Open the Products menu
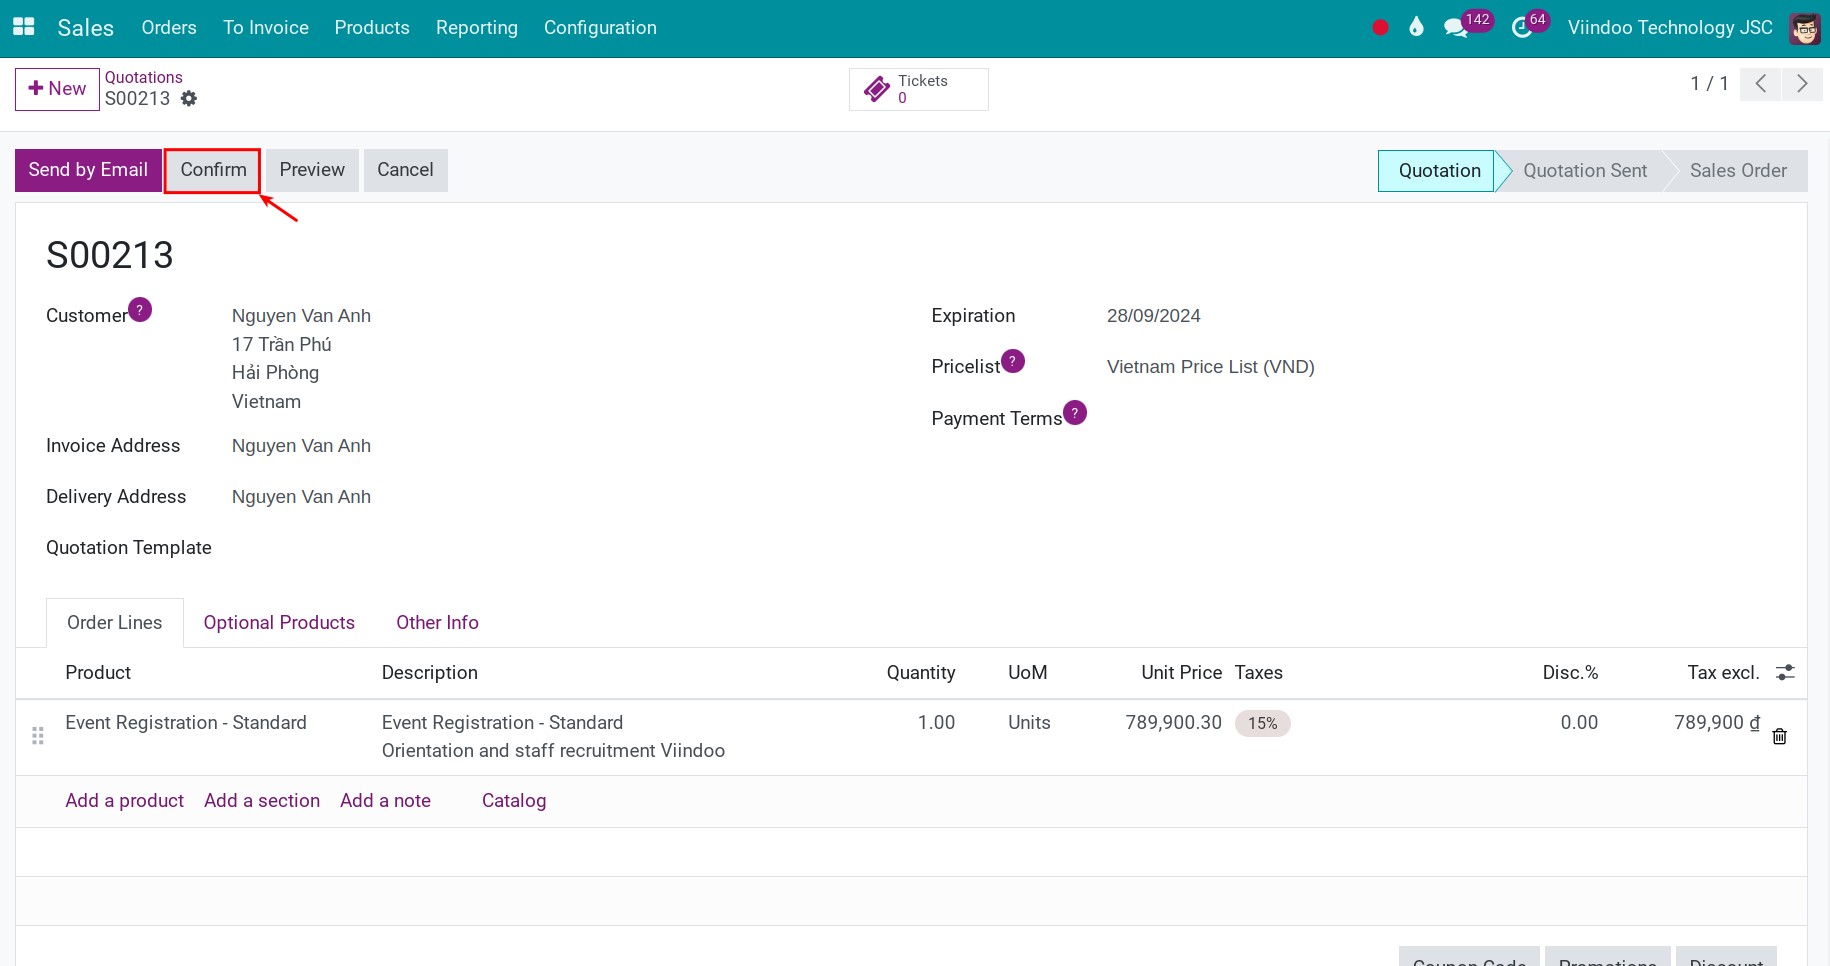Screen dimensions: 1830x966 [372, 28]
